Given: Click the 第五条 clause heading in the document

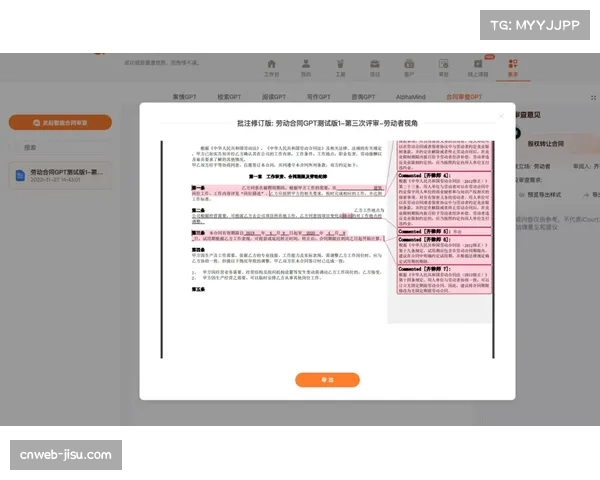Looking at the screenshot, I should pyautogui.click(x=198, y=289).
